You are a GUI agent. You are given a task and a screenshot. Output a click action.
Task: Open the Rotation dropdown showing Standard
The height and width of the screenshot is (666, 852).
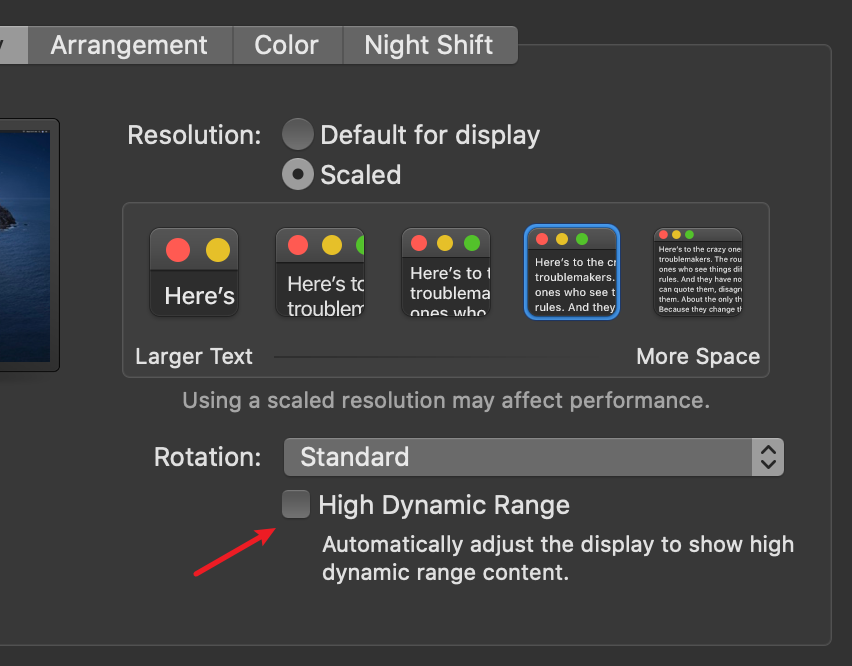518,457
